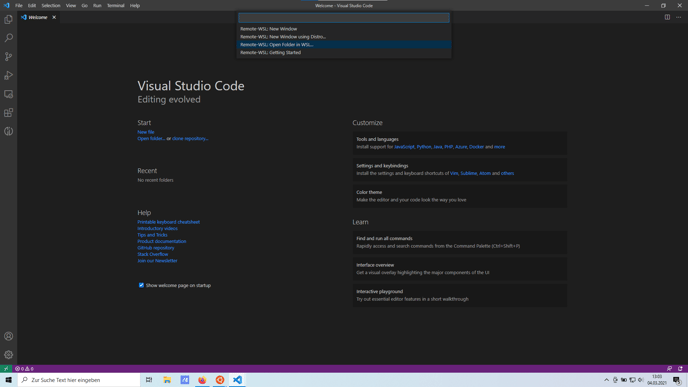The height and width of the screenshot is (387, 688).
Task: Choose Remote-WSL: Getting Started
Action: click(344, 53)
